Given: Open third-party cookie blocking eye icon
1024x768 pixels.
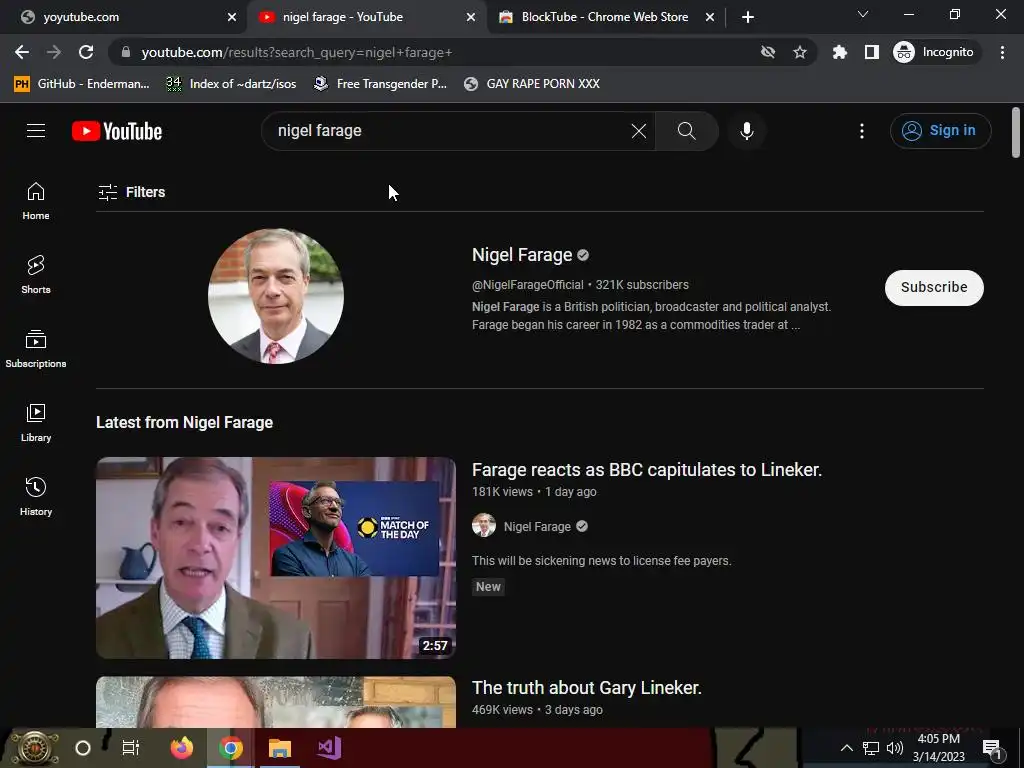Looking at the screenshot, I should pos(768,52).
